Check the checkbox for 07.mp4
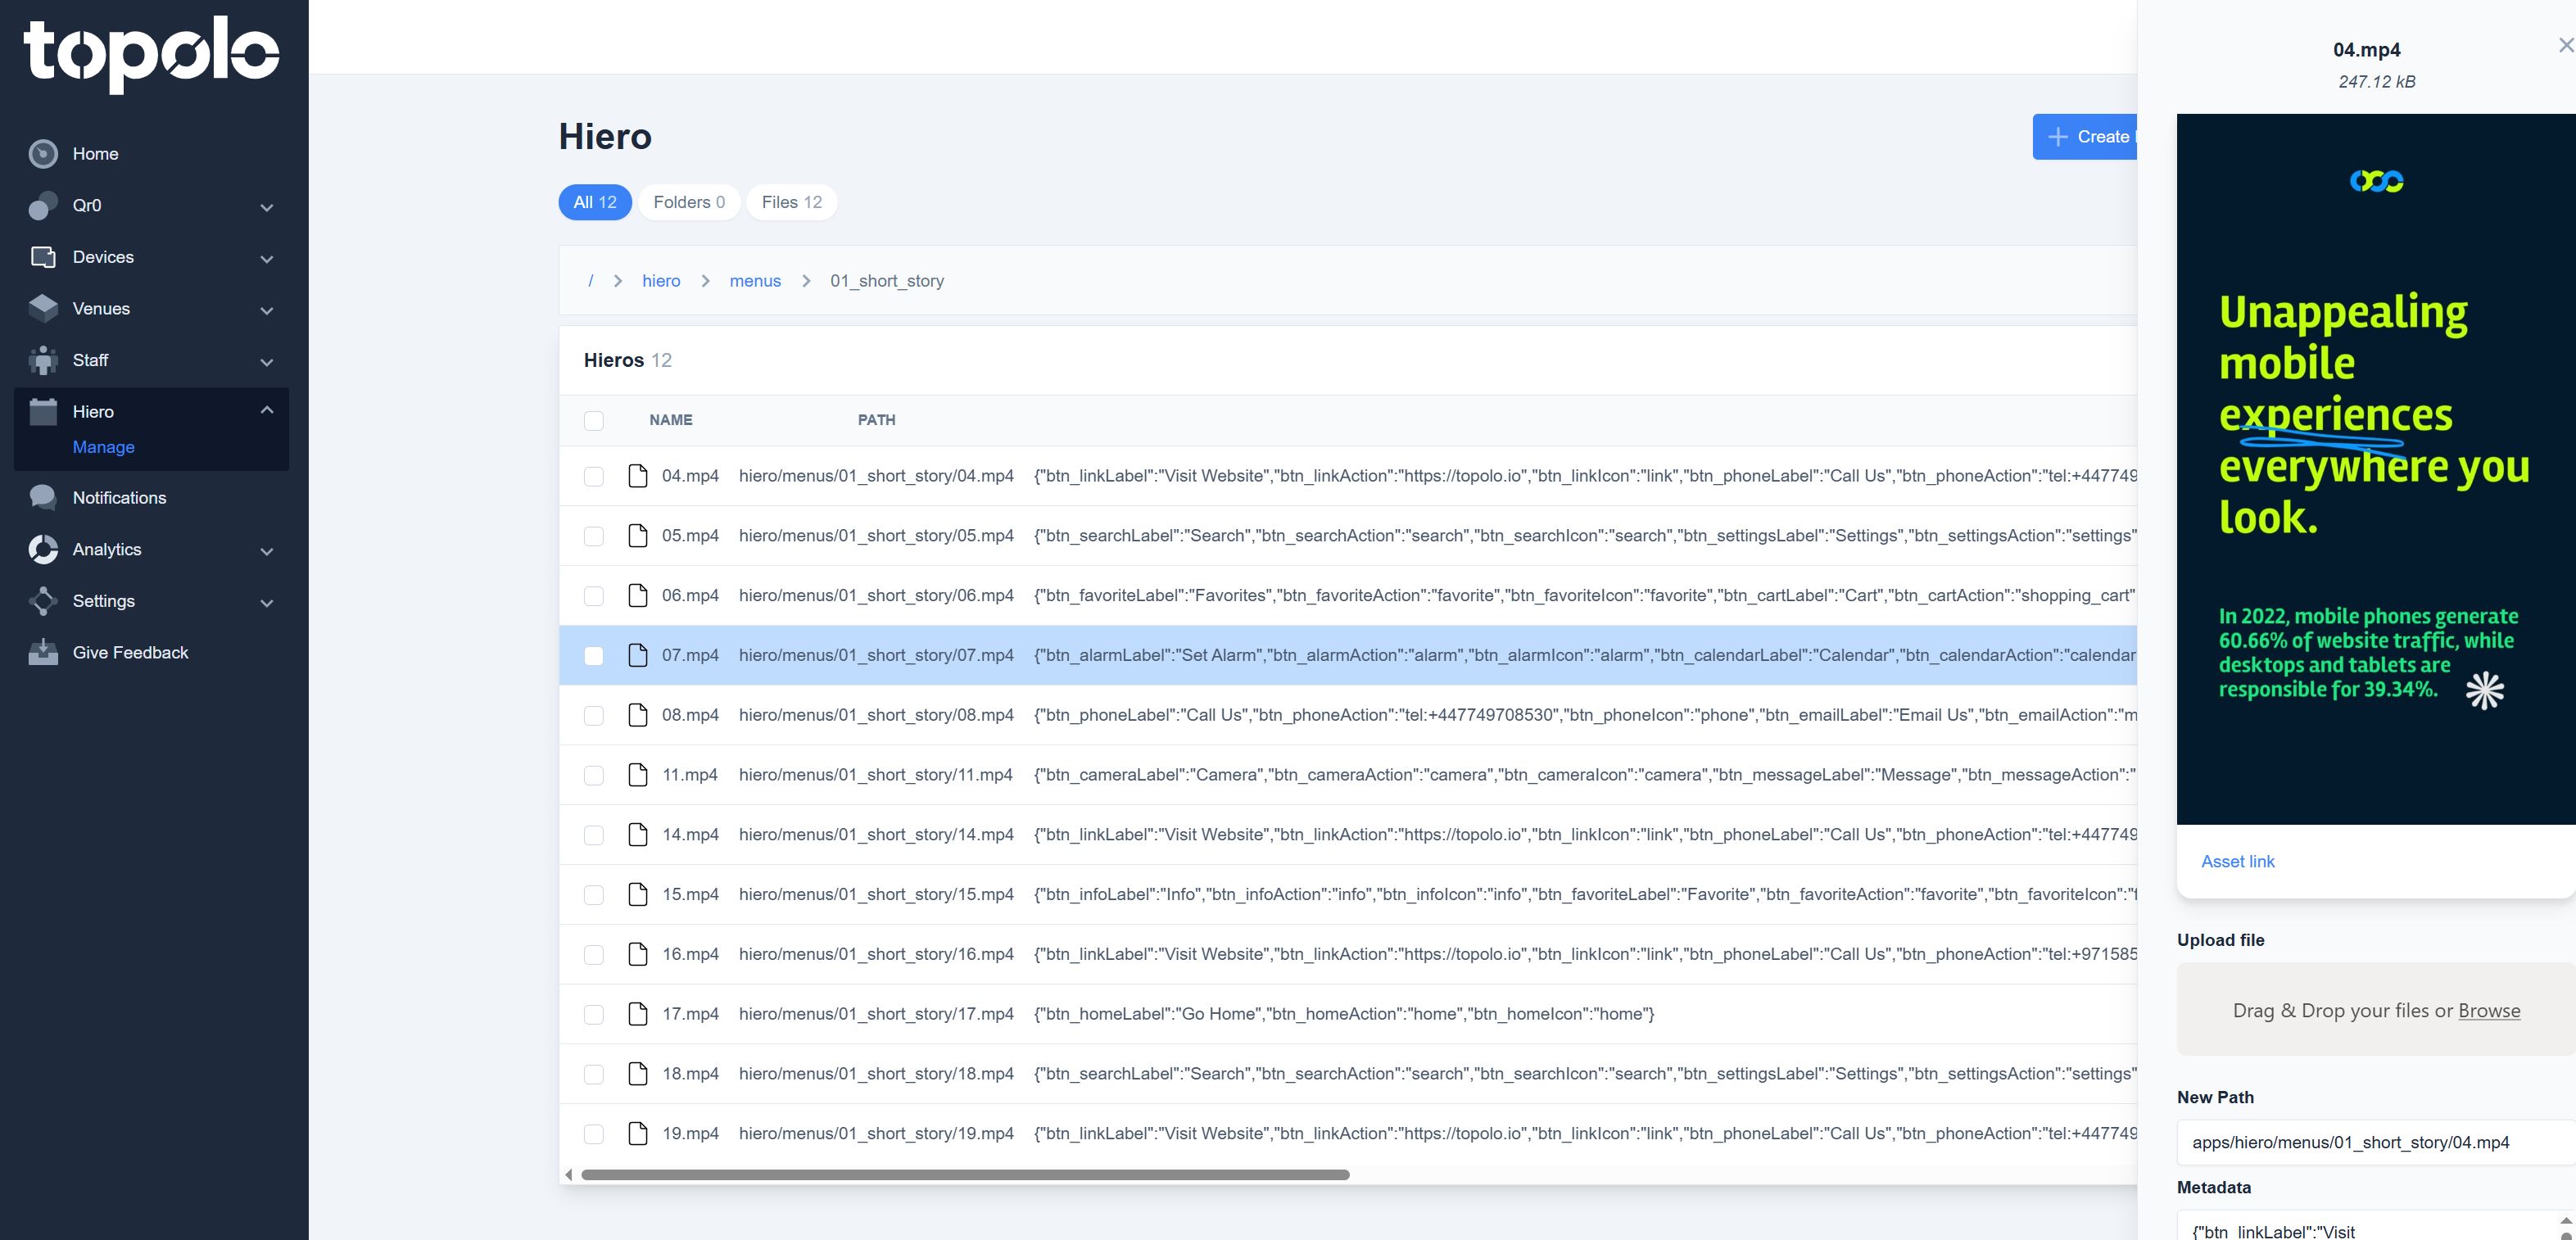The width and height of the screenshot is (2576, 1240). tap(594, 656)
